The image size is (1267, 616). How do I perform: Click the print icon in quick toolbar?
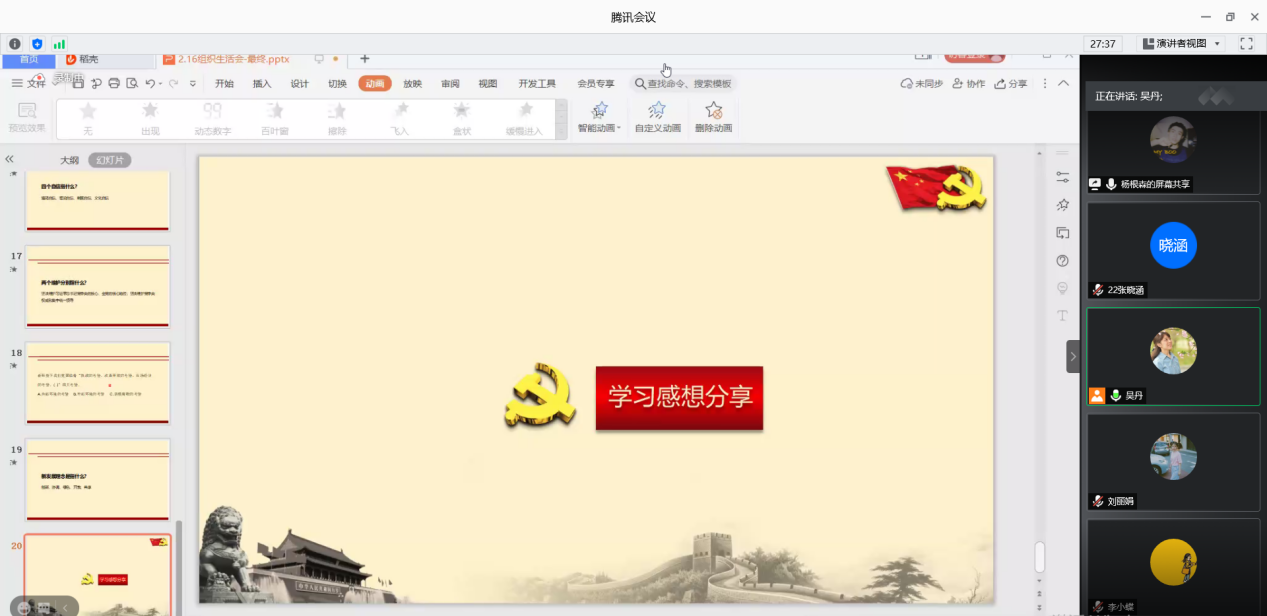click(x=114, y=84)
